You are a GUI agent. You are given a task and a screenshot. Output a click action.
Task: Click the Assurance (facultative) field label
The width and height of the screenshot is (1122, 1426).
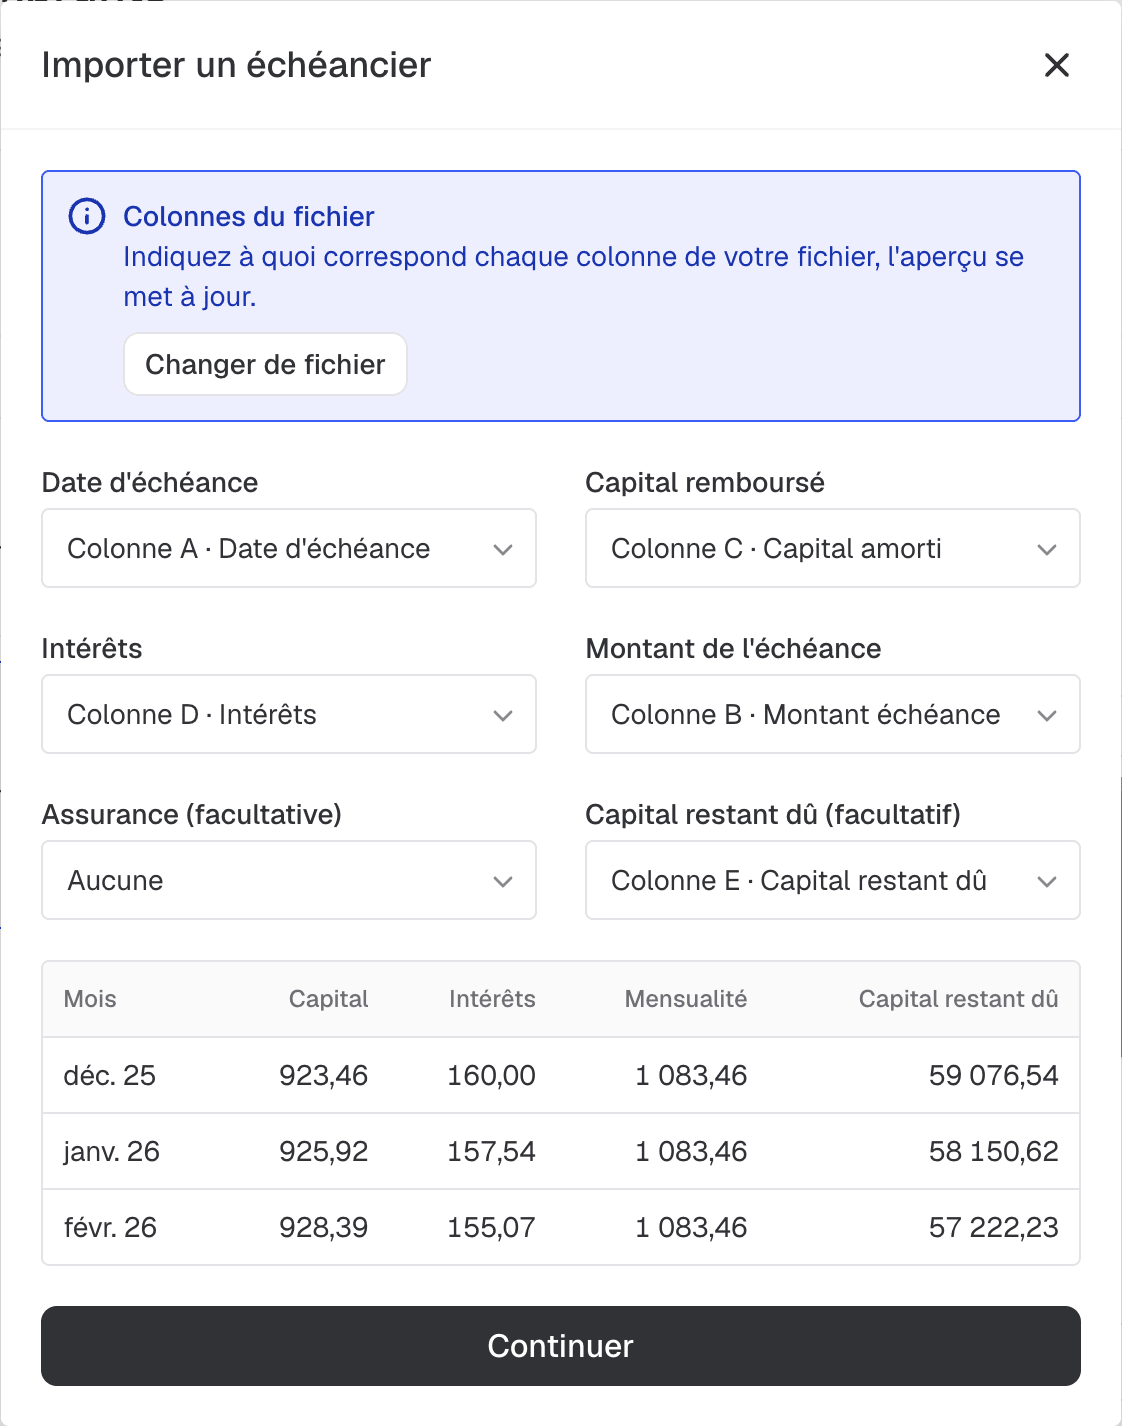192,814
